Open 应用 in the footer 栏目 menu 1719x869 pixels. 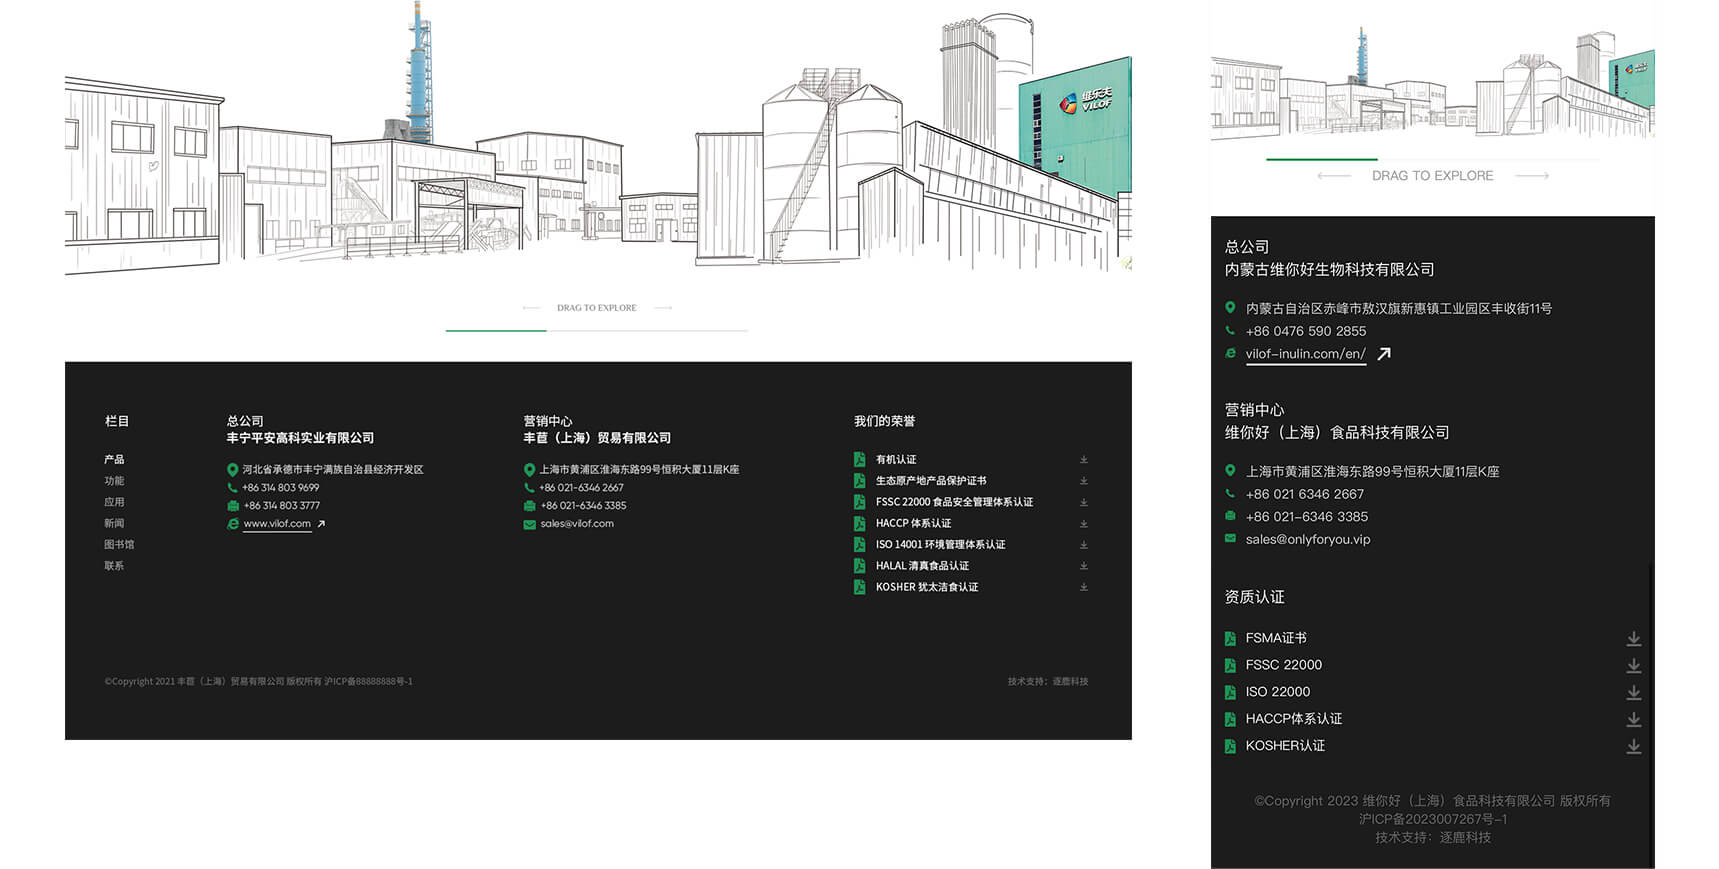[114, 502]
